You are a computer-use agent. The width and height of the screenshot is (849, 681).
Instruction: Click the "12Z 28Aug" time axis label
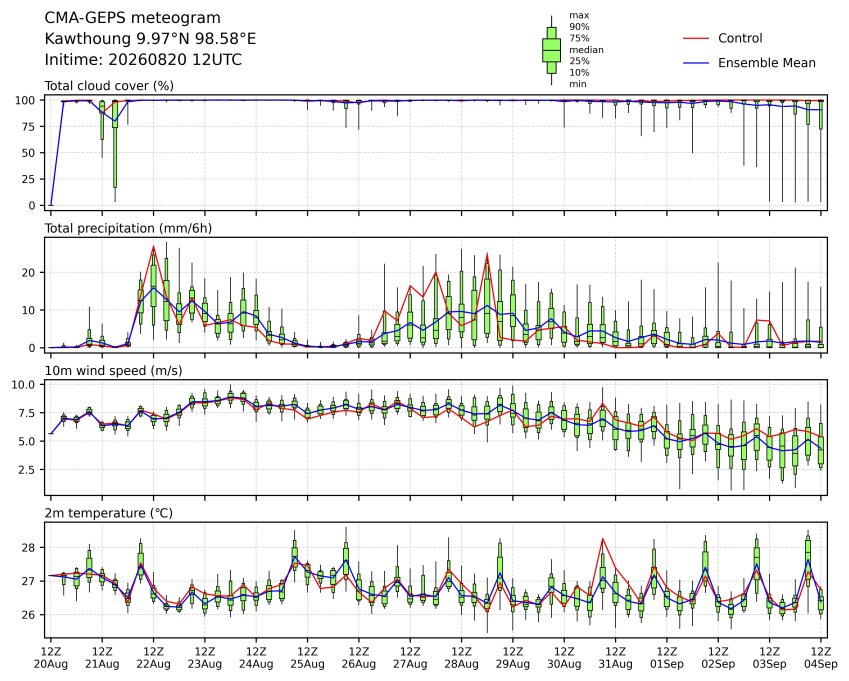coord(462,658)
